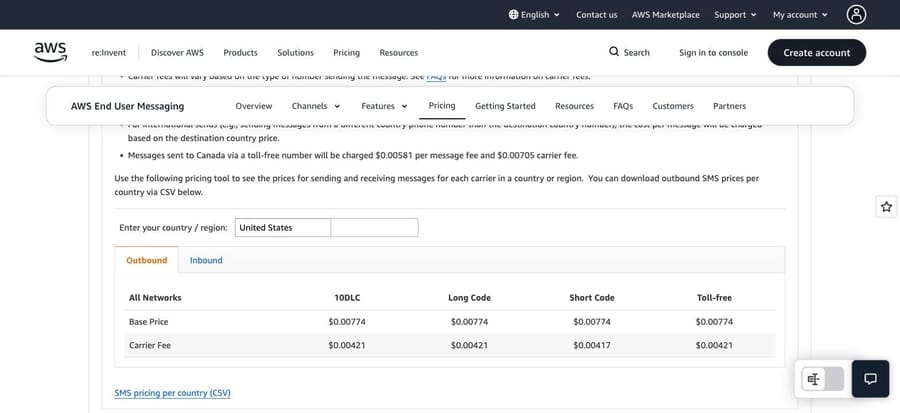Open Resources in the sub-navigation
Screen dimensions: 900x413
coord(575,106)
